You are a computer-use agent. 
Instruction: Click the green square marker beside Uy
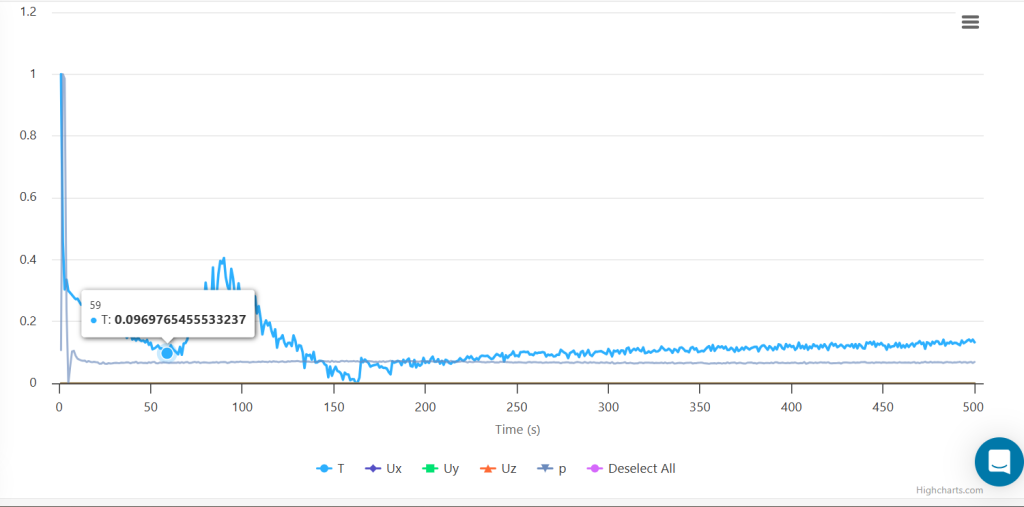(429, 468)
